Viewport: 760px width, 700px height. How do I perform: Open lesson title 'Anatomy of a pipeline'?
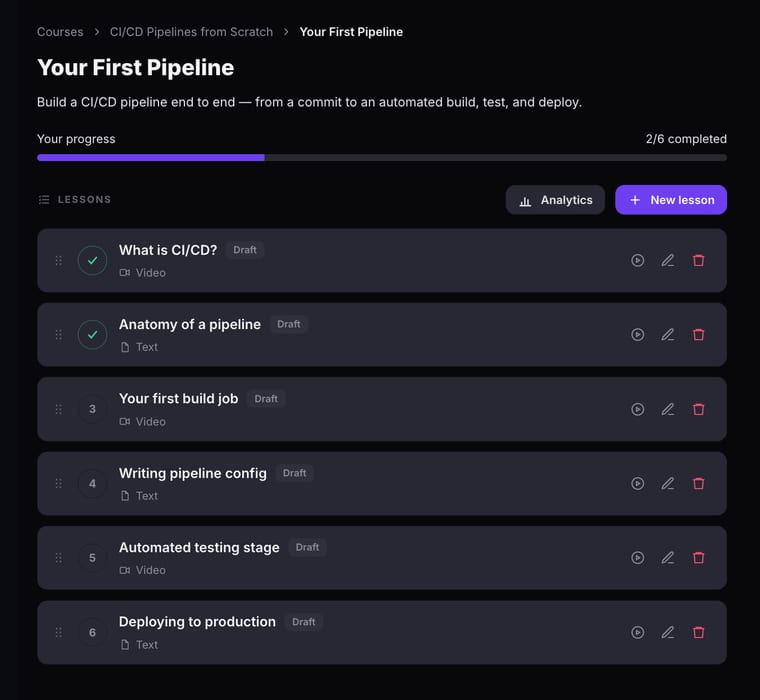pyautogui.click(x=190, y=324)
